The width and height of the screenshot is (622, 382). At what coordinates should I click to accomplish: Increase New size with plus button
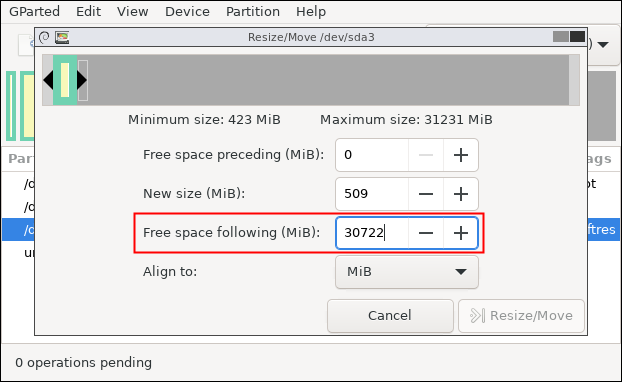tap(461, 194)
